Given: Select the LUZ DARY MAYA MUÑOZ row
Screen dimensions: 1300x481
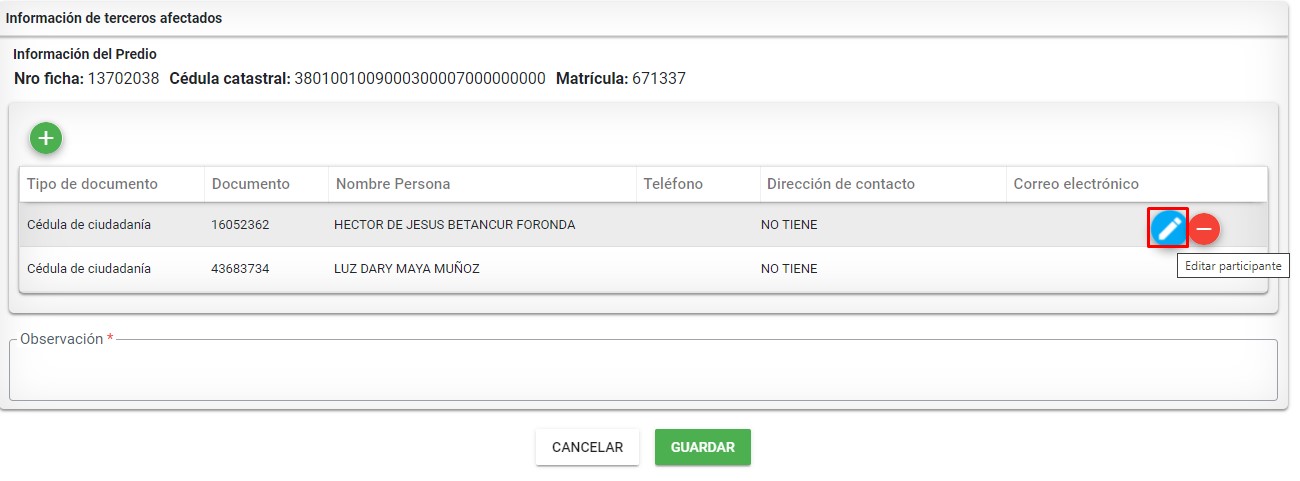Looking at the screenshot, I should [x=643, y=269].
